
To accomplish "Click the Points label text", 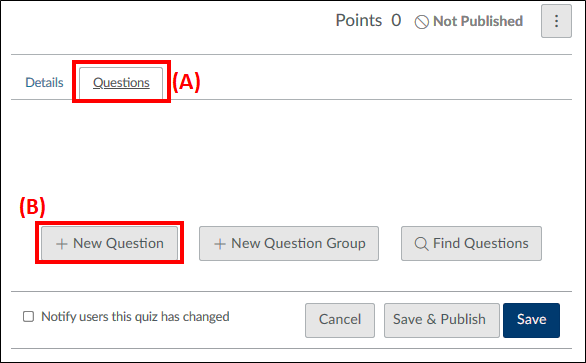I will click(x=359, y=20).
